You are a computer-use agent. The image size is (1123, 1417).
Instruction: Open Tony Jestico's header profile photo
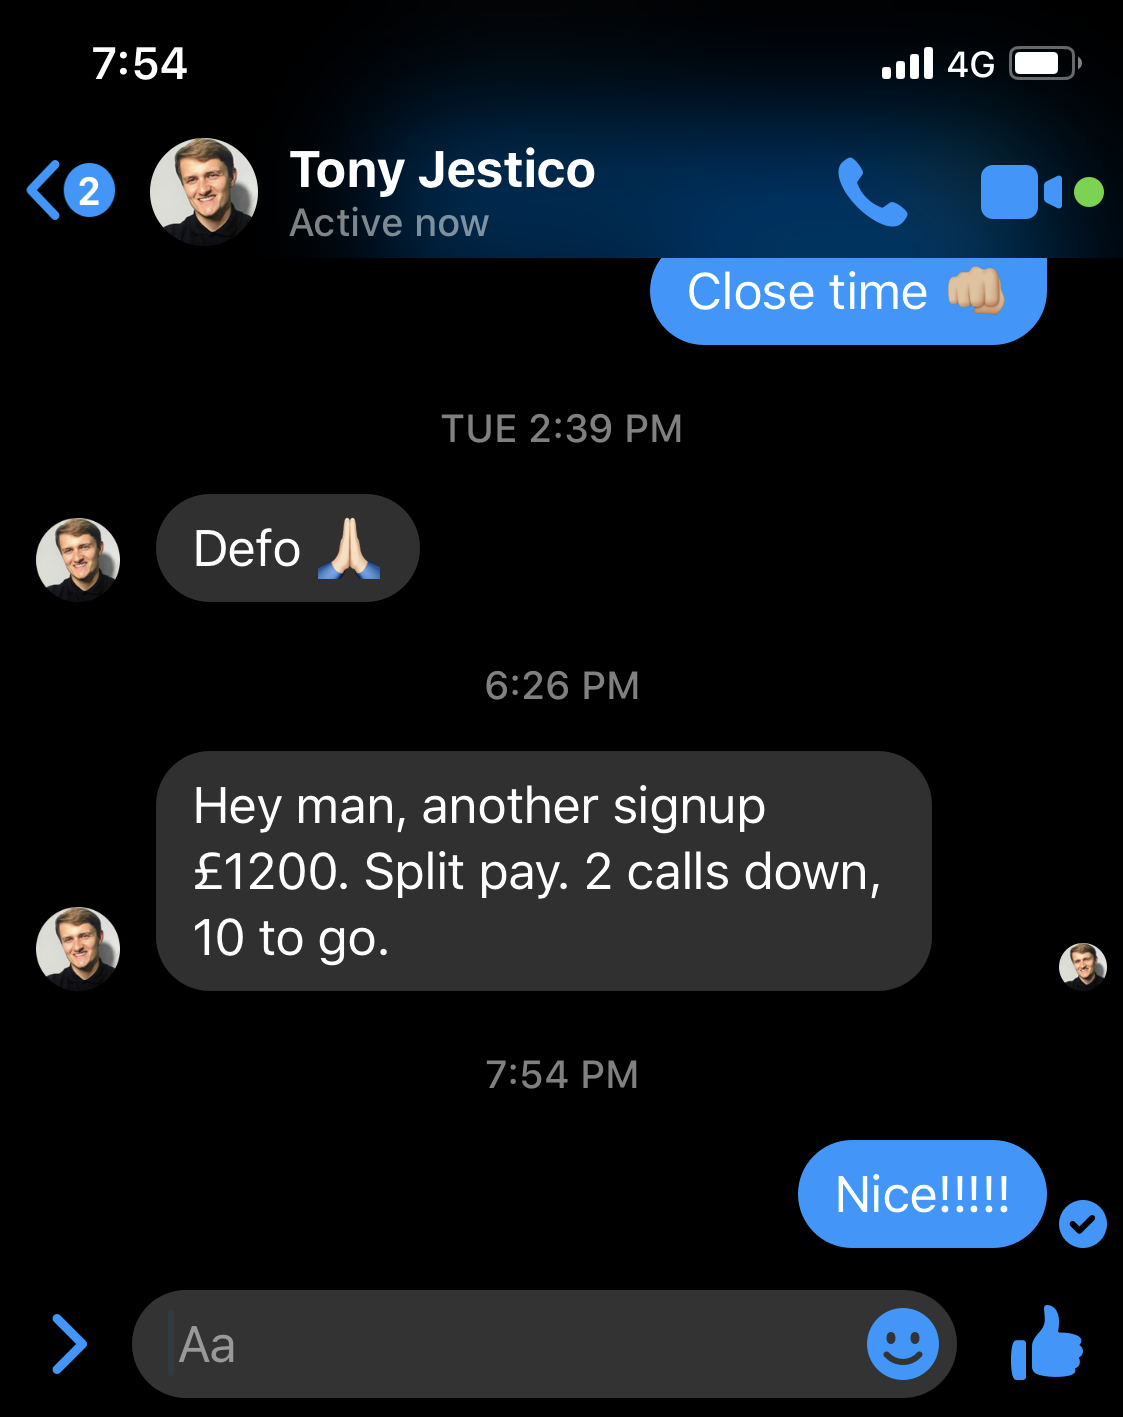click(204, 191)
